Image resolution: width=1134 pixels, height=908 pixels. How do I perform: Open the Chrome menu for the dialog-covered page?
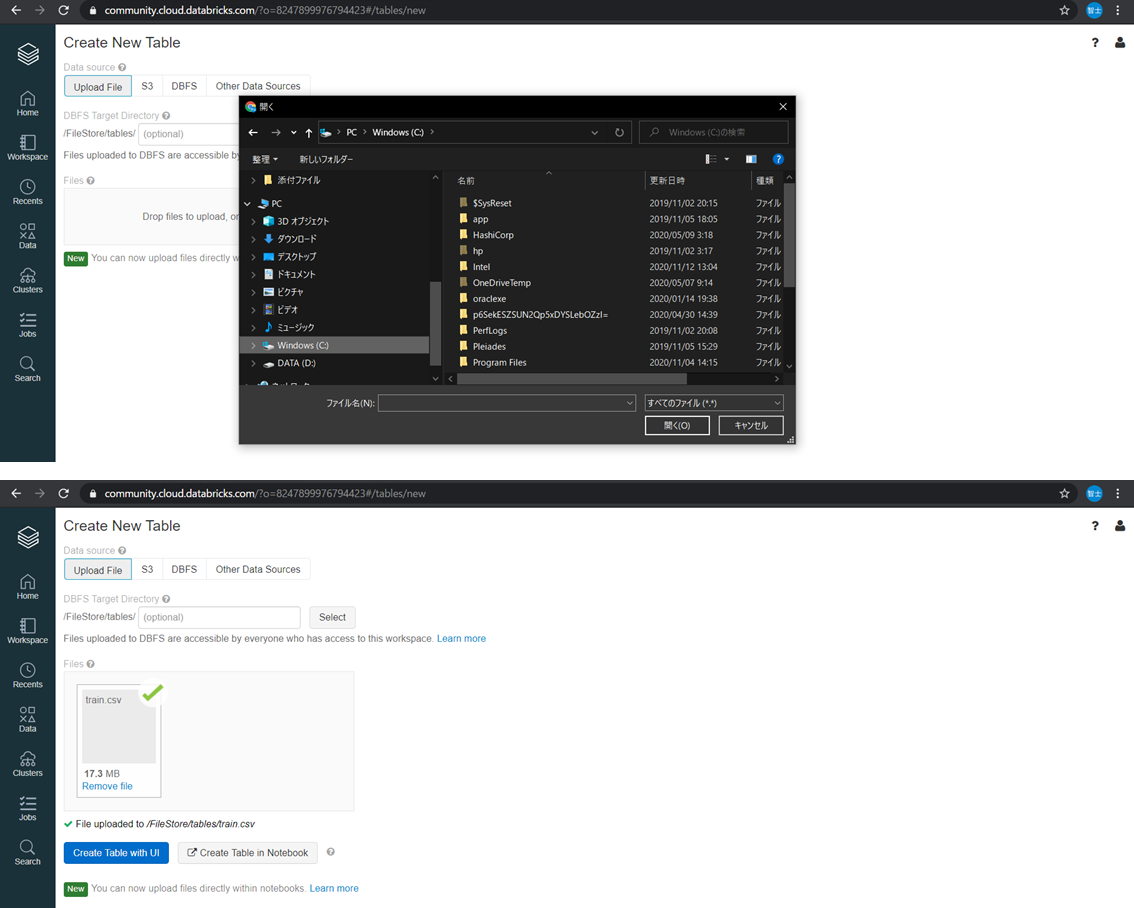pos(1117,10)
